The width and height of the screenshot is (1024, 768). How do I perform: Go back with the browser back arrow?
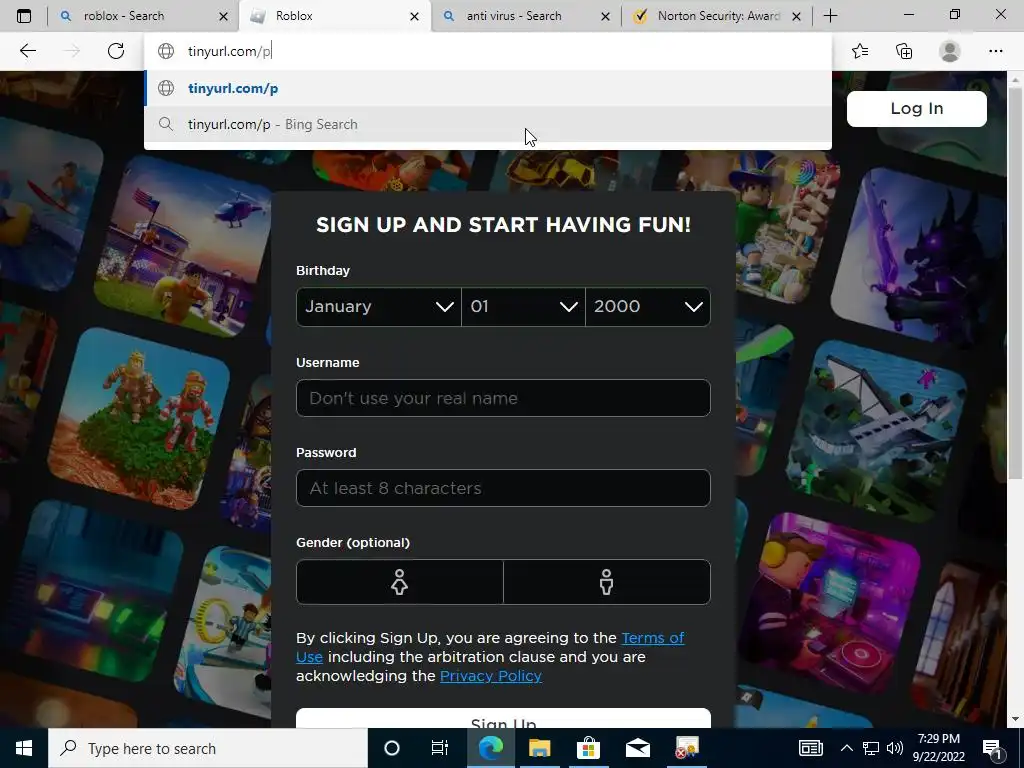pyautogui.click(x=27, y=51)
